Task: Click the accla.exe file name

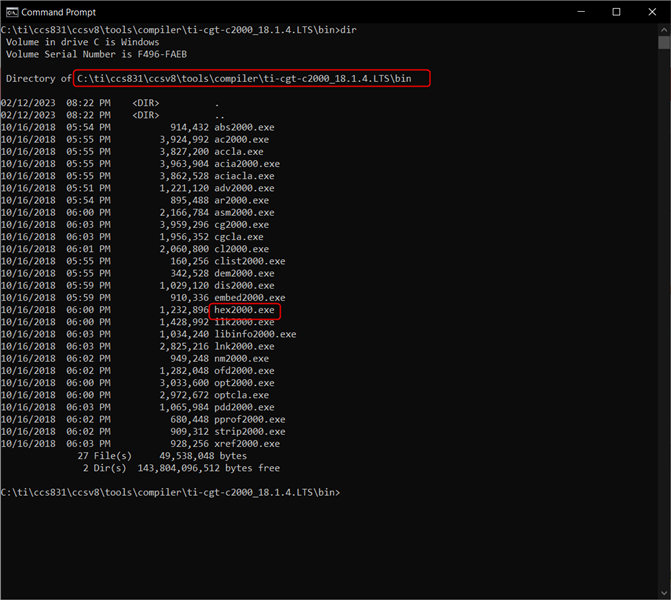Action: (x=239, y=151)
